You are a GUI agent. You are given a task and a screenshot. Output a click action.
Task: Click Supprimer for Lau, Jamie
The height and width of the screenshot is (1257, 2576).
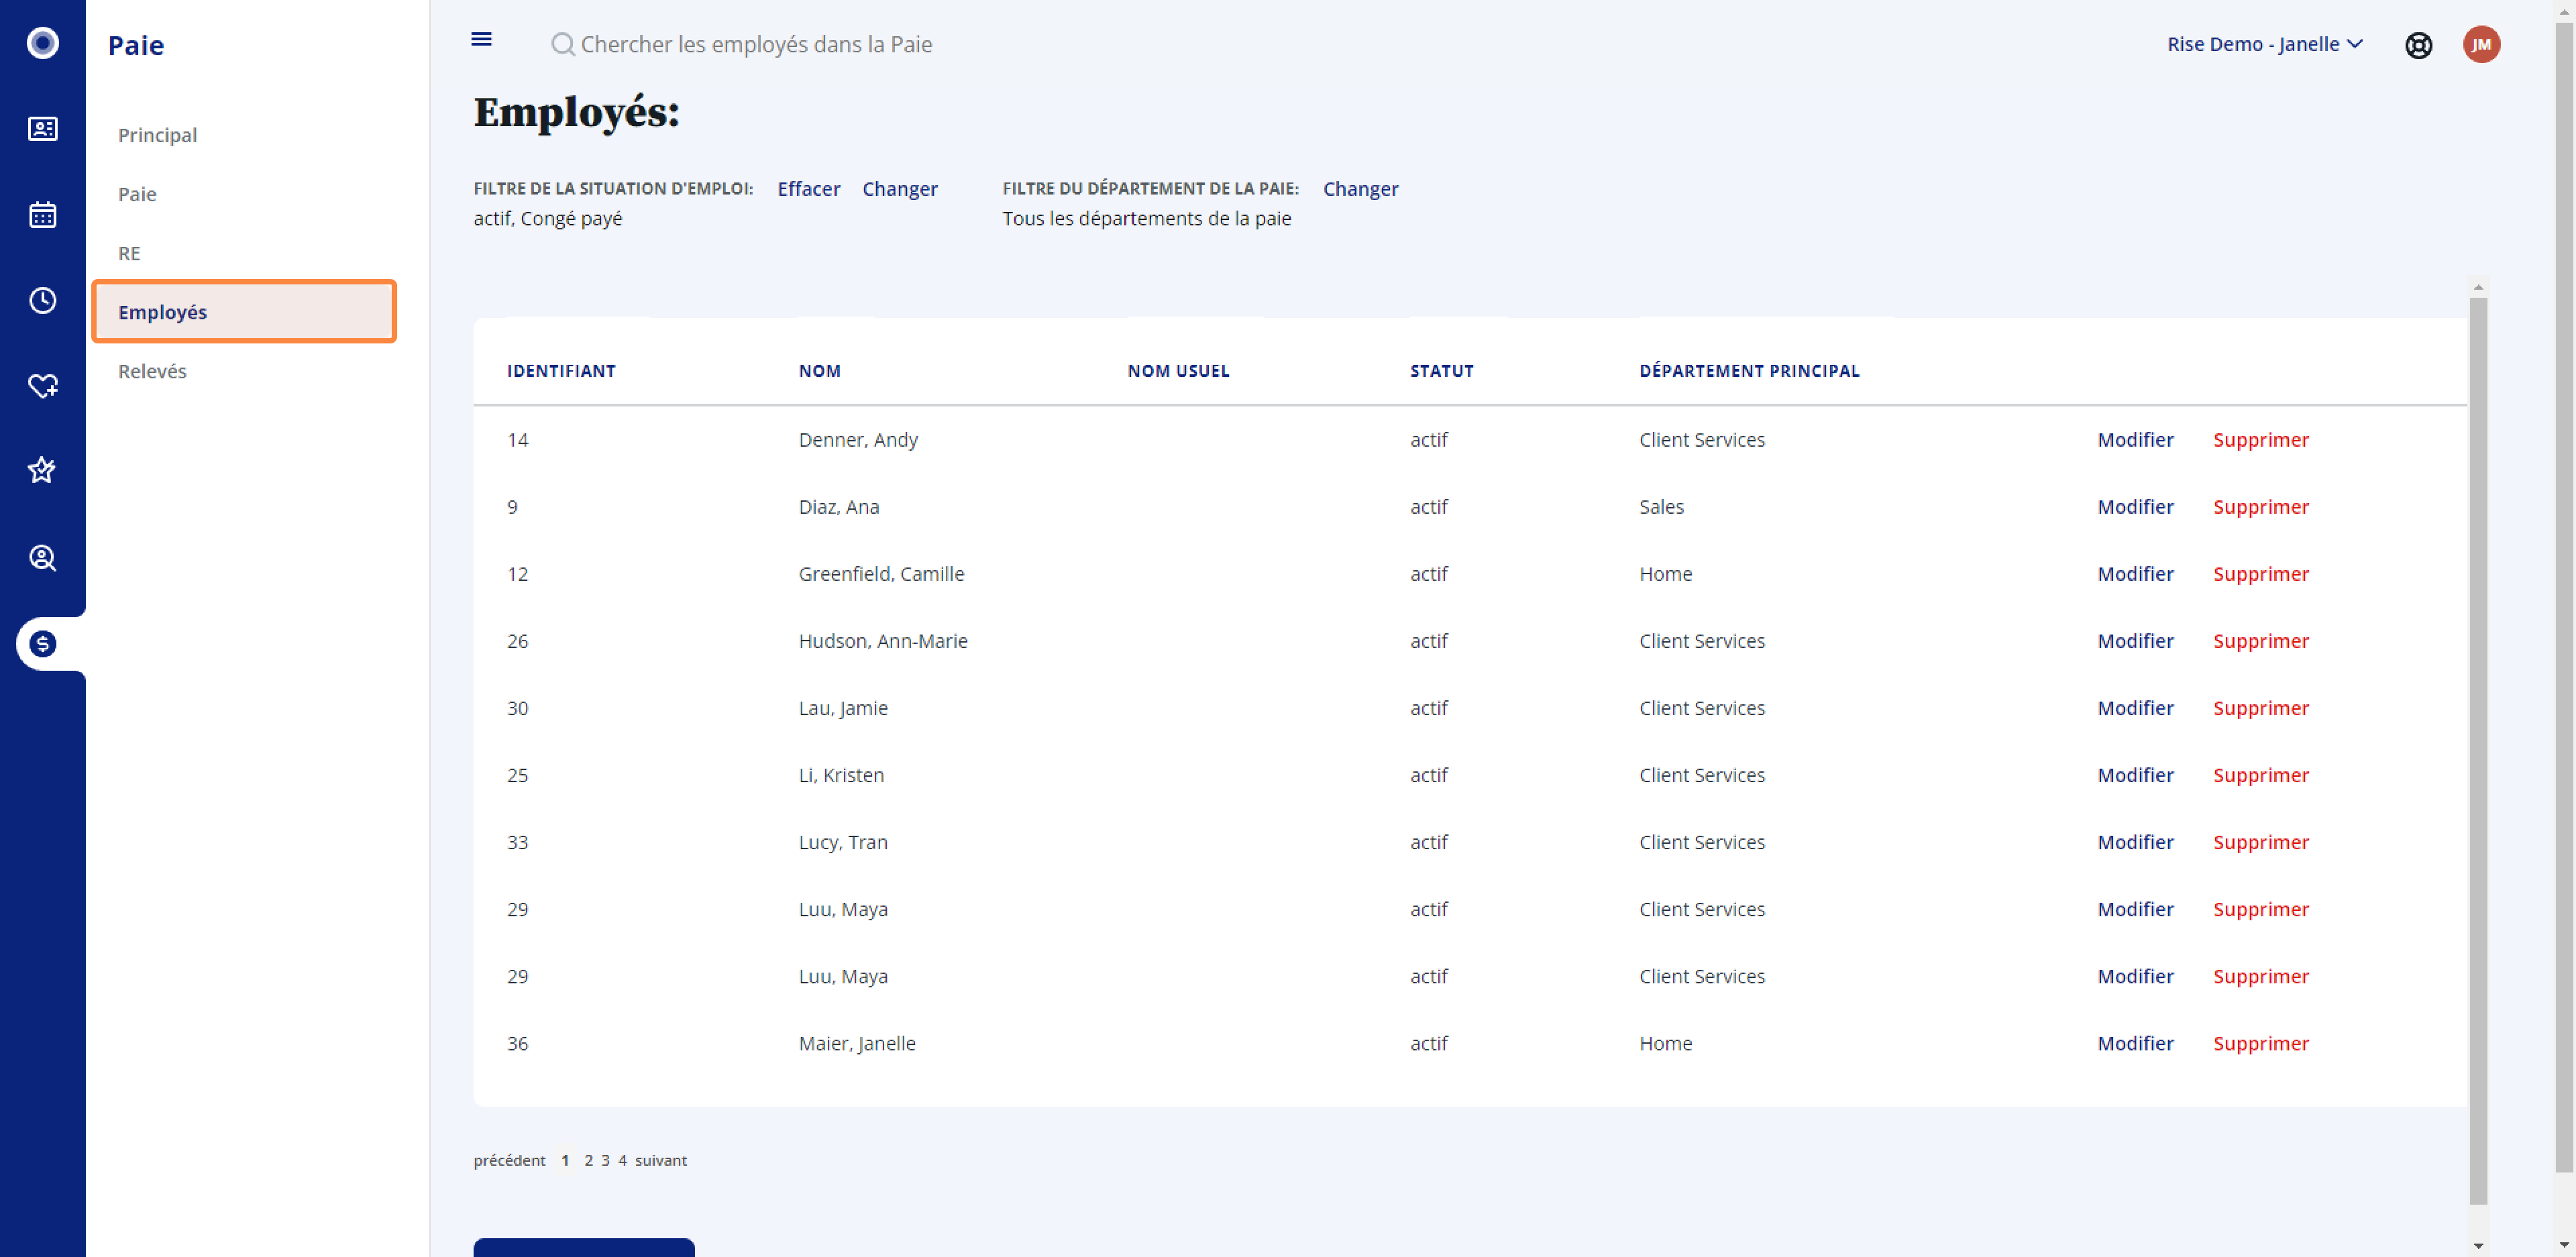pos(2260,708)
